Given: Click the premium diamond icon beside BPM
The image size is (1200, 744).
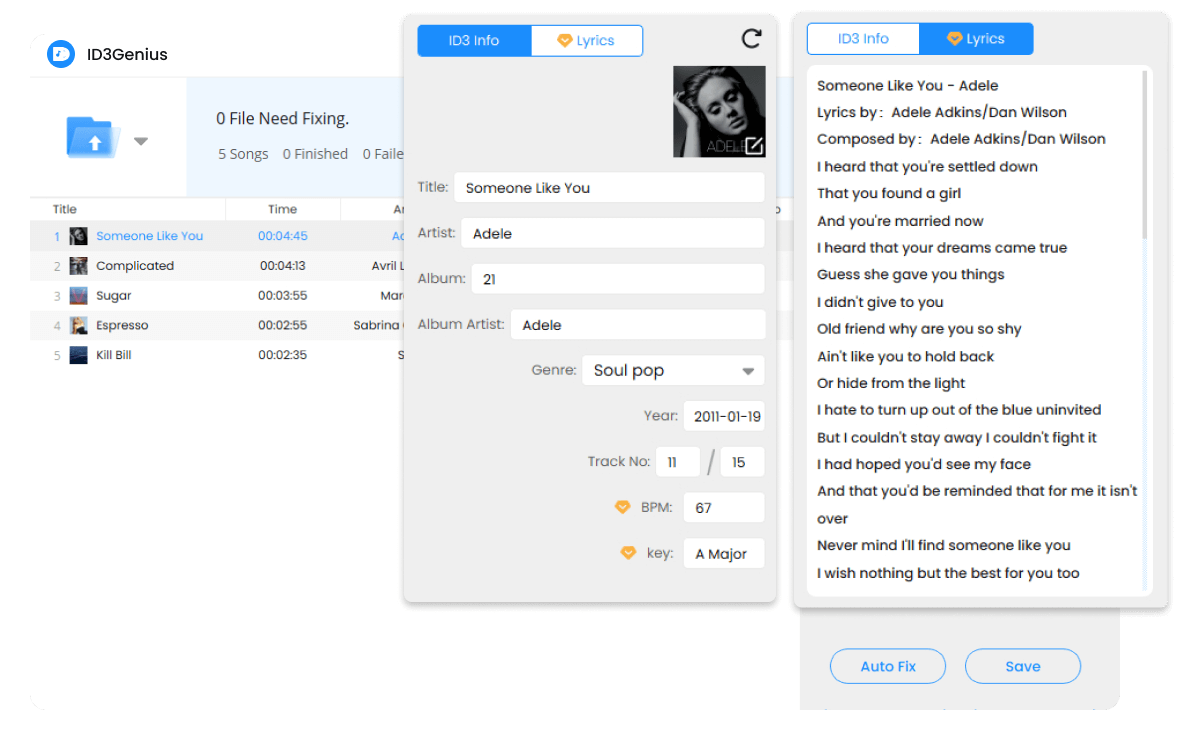Looking at the screenshot, I should 623,507.
